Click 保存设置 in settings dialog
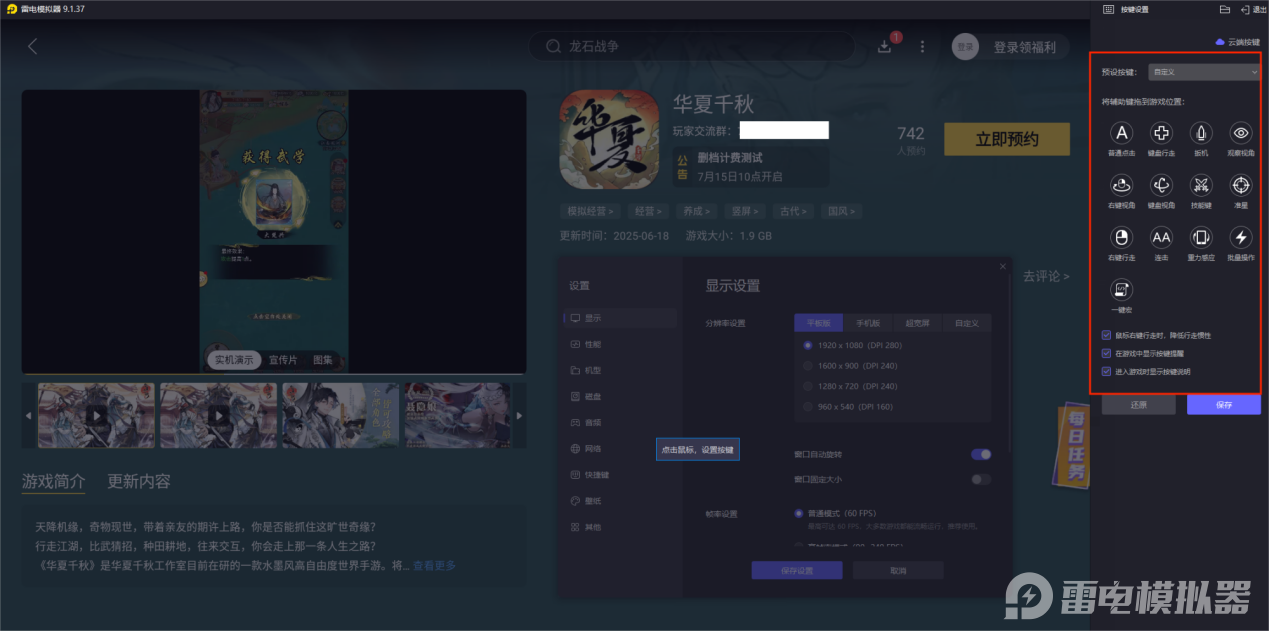 pyautogui.click(x=797, y=570)
